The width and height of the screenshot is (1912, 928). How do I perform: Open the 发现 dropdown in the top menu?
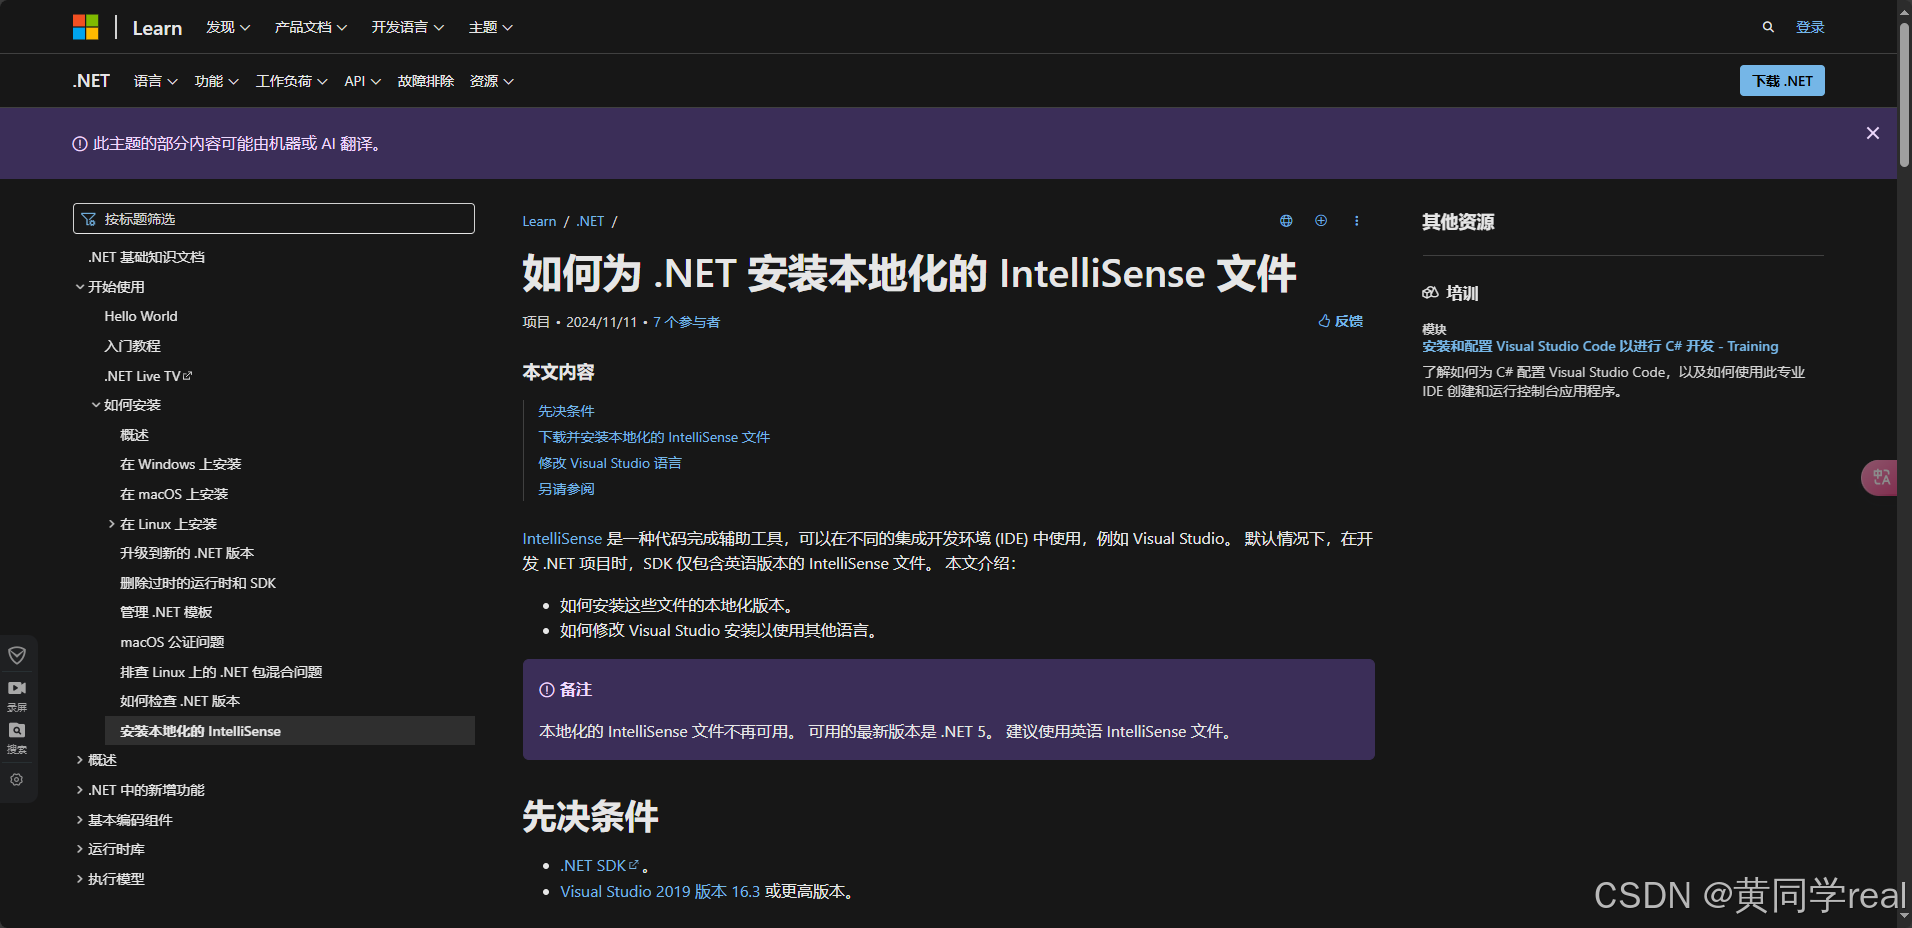tap(227, 27)
